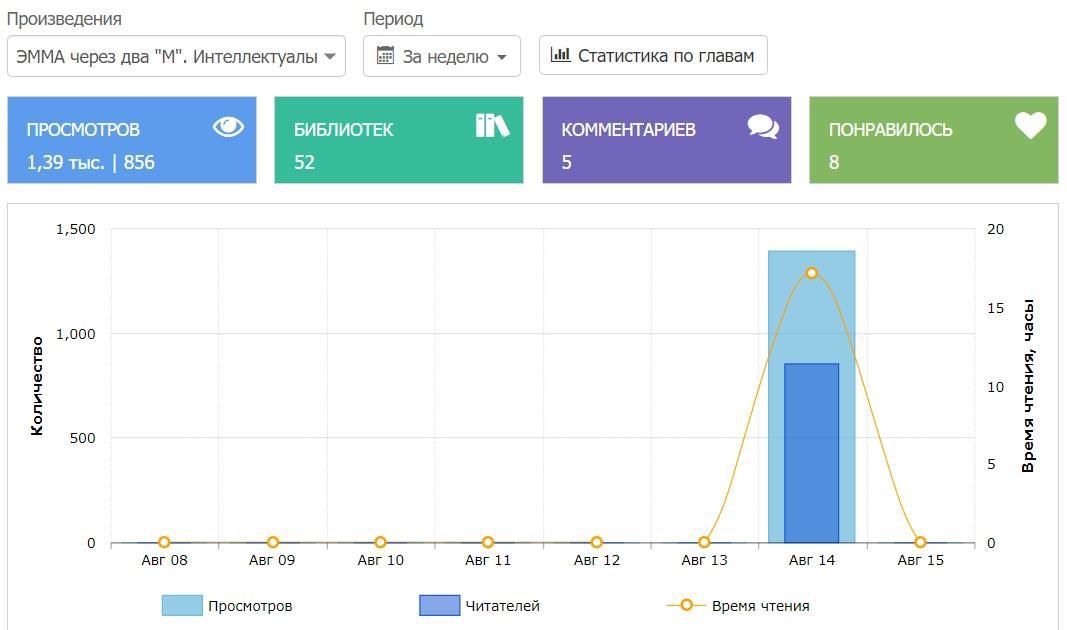
Task: Click the calendar icon in period selector
Action: coord(385,56)
